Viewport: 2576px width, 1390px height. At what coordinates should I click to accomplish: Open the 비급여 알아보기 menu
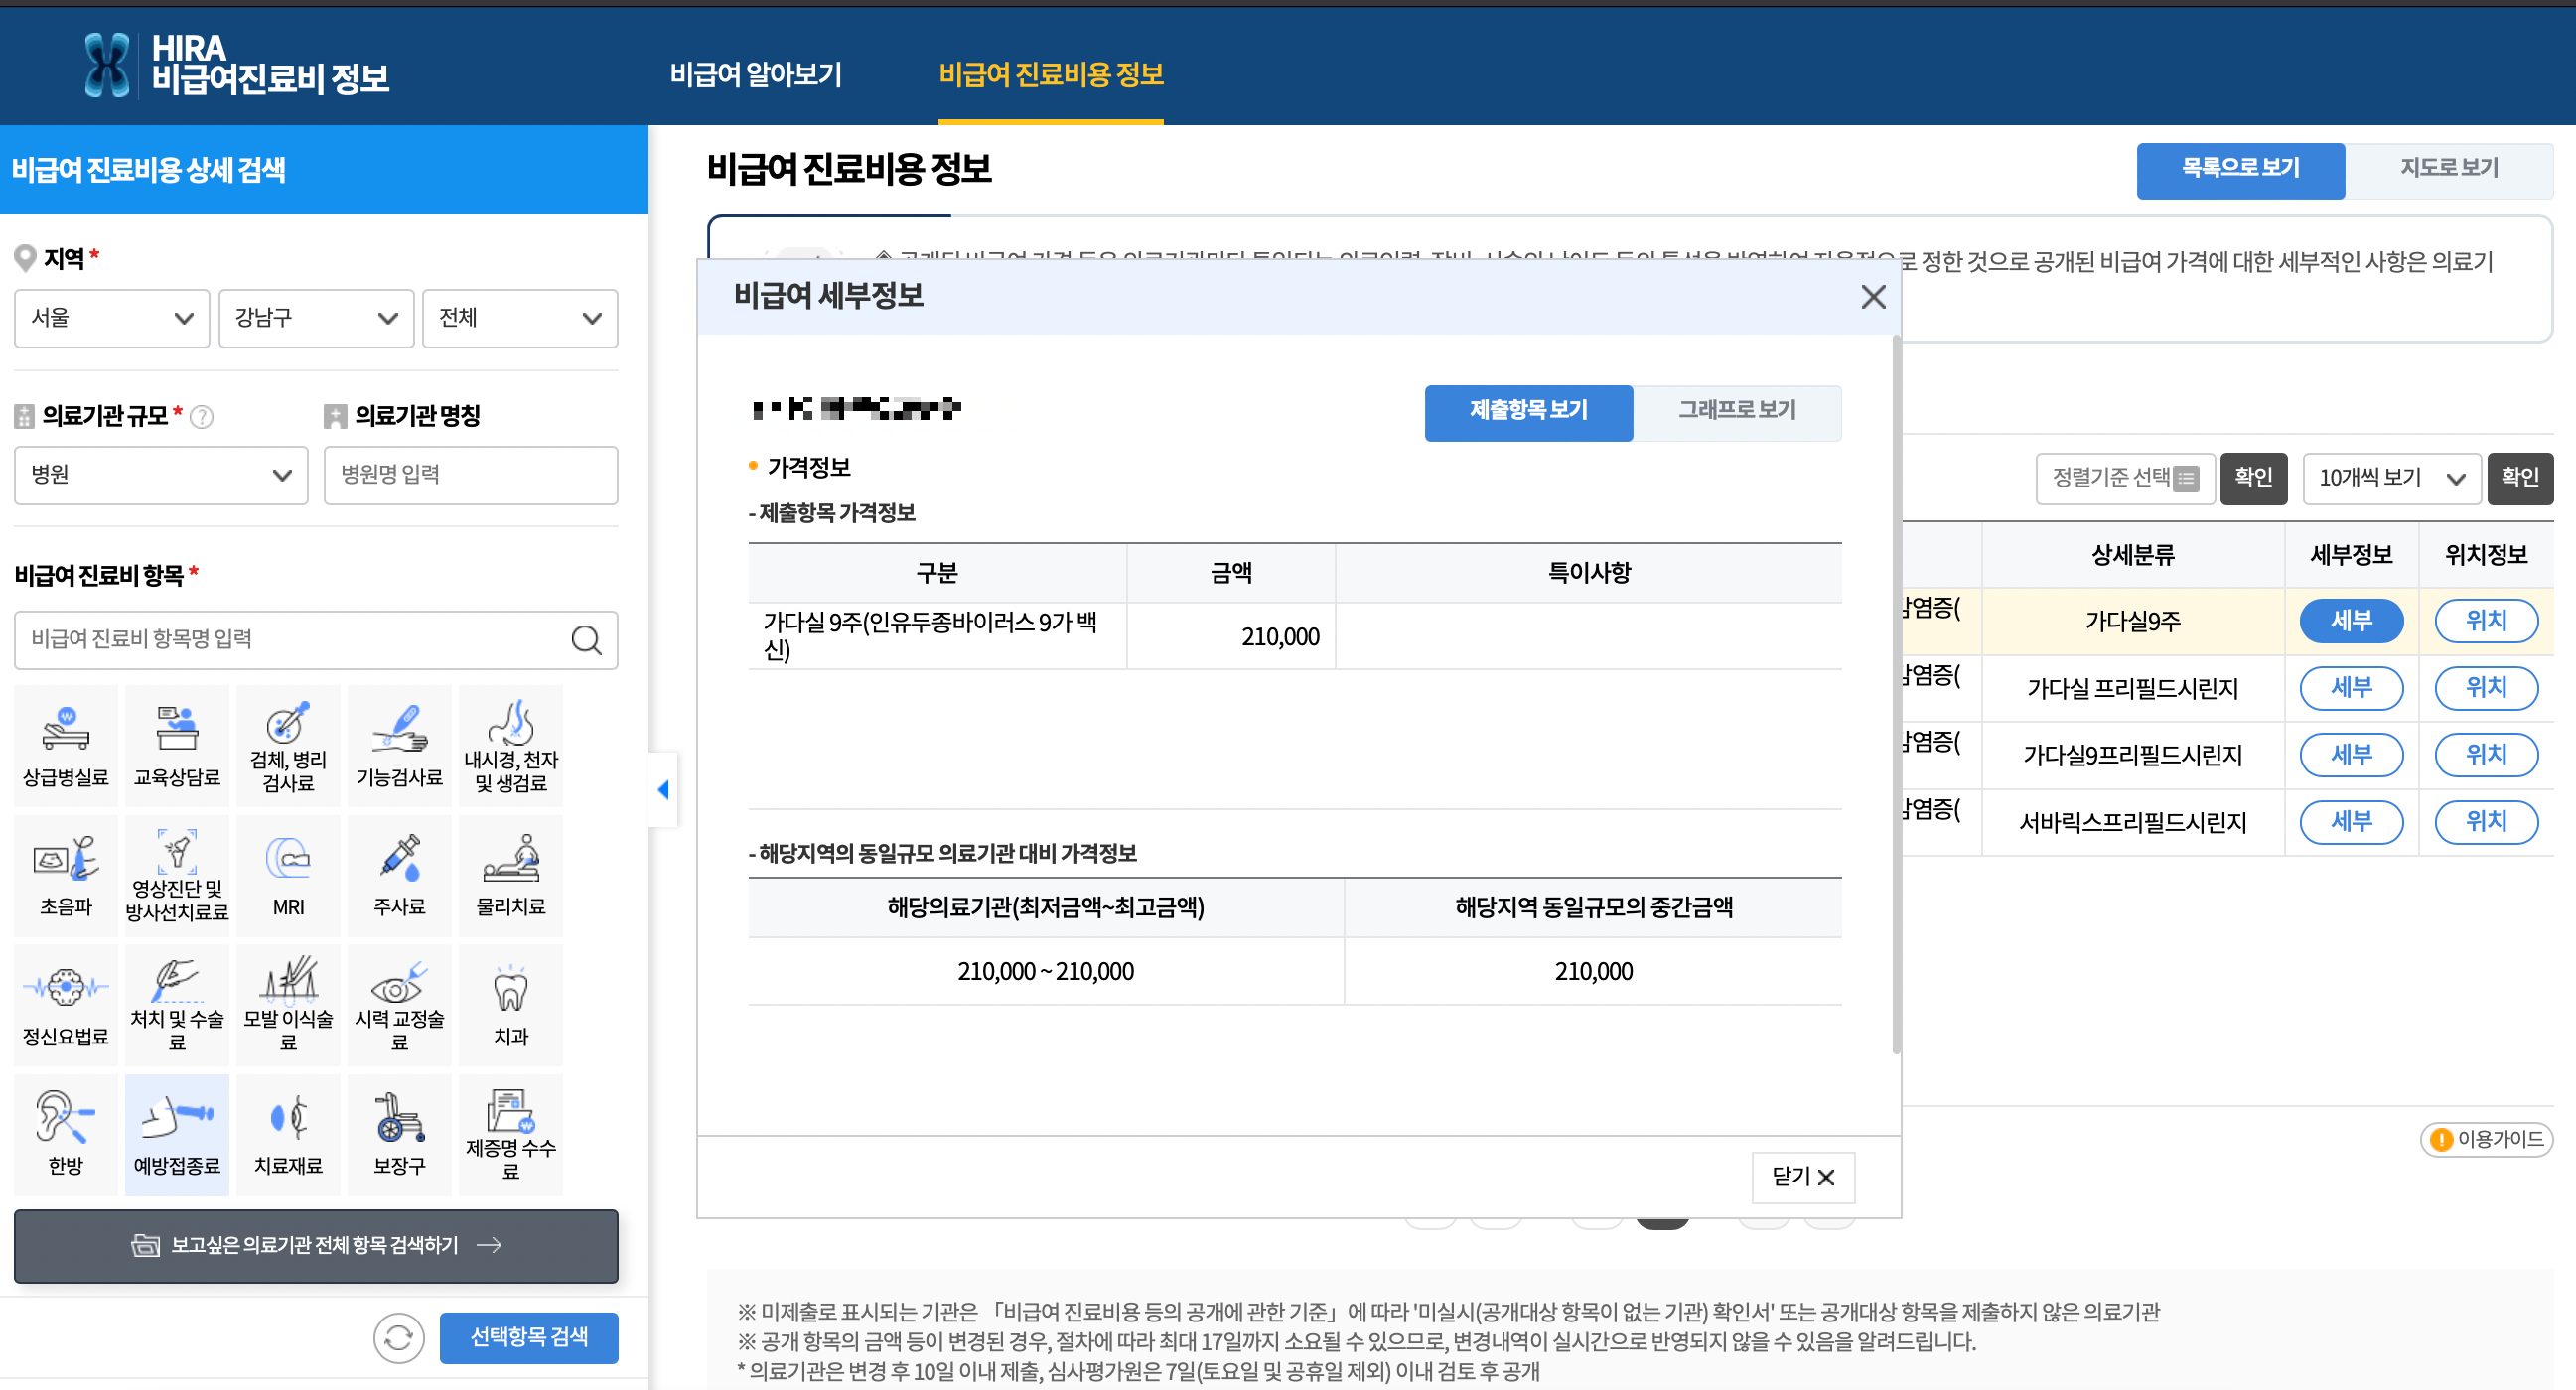755,74
